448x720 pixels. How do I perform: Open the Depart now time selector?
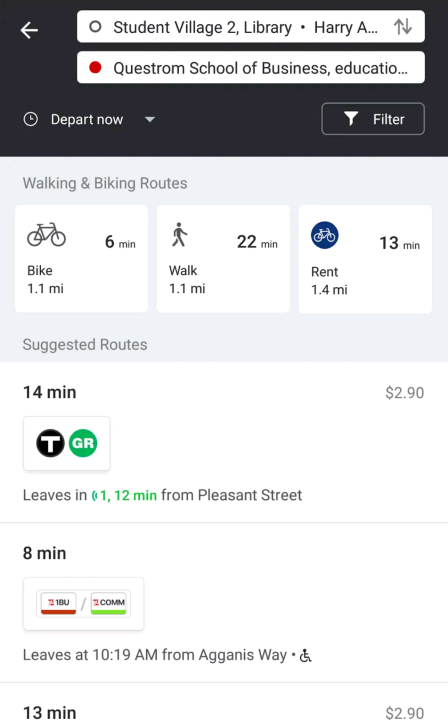[89, 119]
